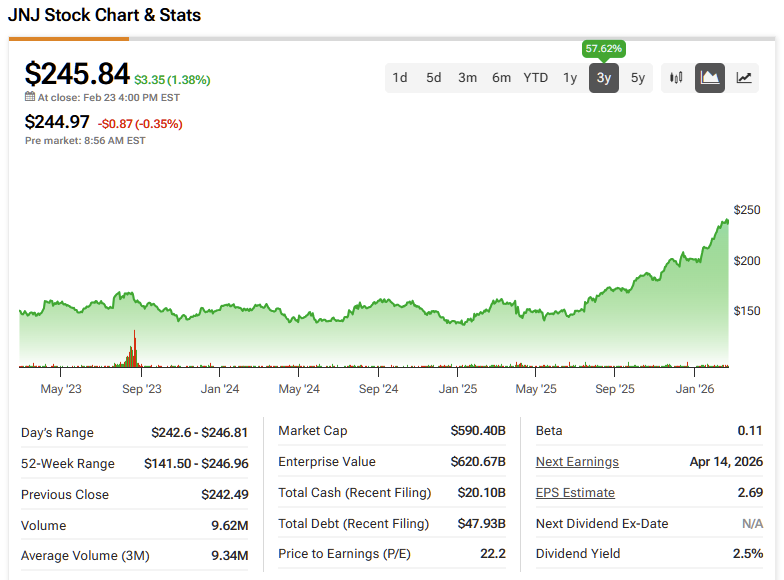Image resolution: width=784 pixels, height=580 pixels.
Task: Click the Sep '25 axis label
Action: click(x=614, y=389)
